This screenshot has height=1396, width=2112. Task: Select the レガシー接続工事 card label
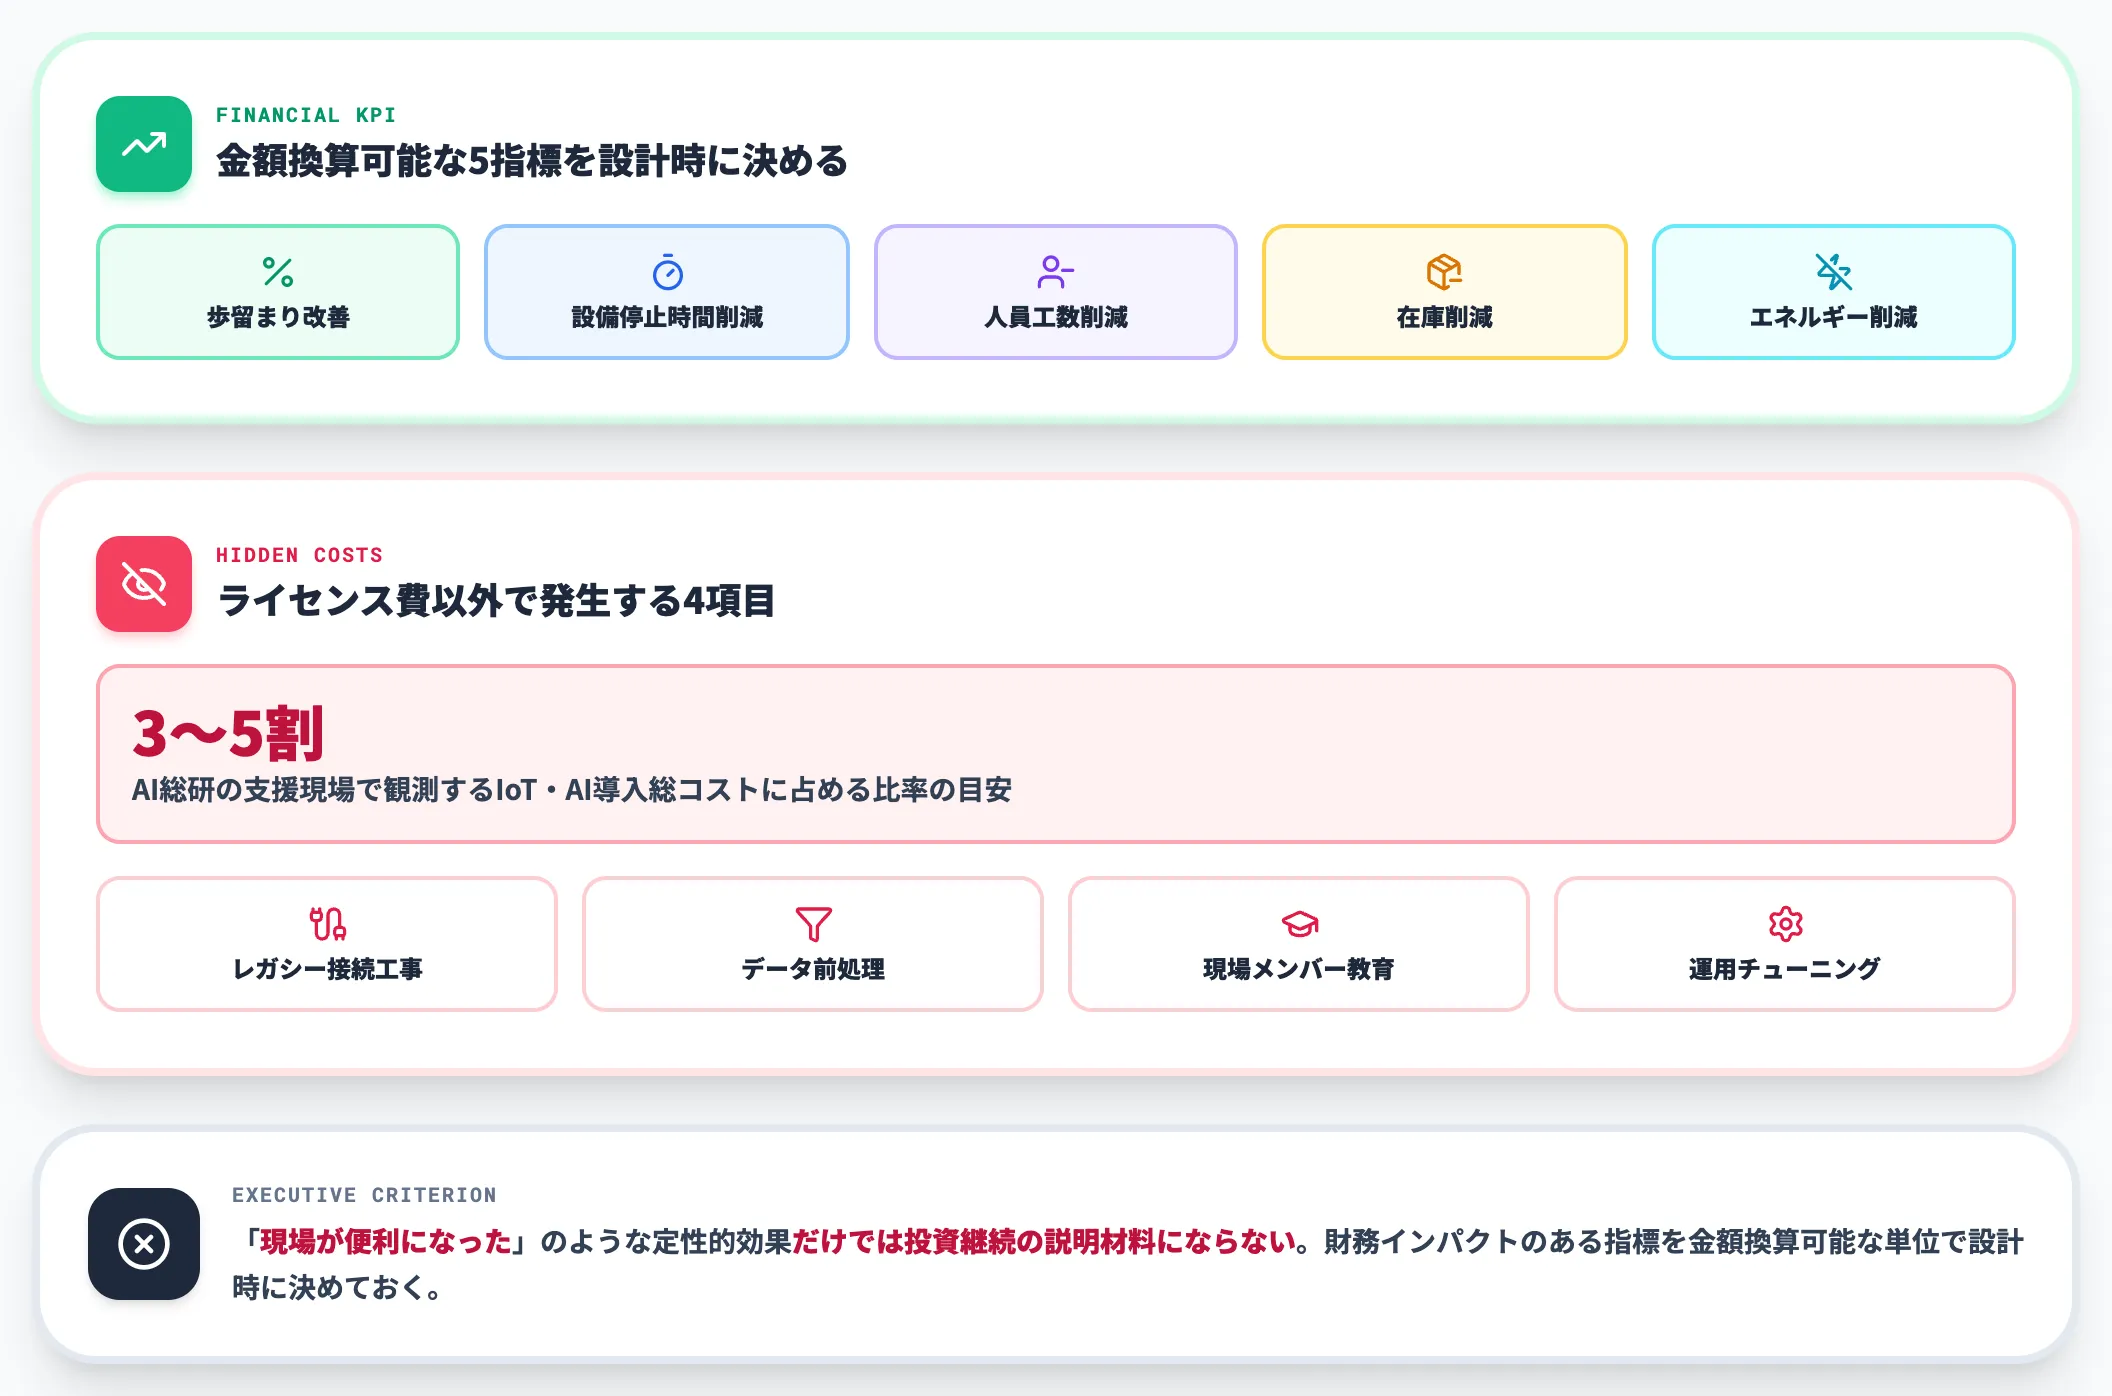pyautogui.click(x=327, y=969)
